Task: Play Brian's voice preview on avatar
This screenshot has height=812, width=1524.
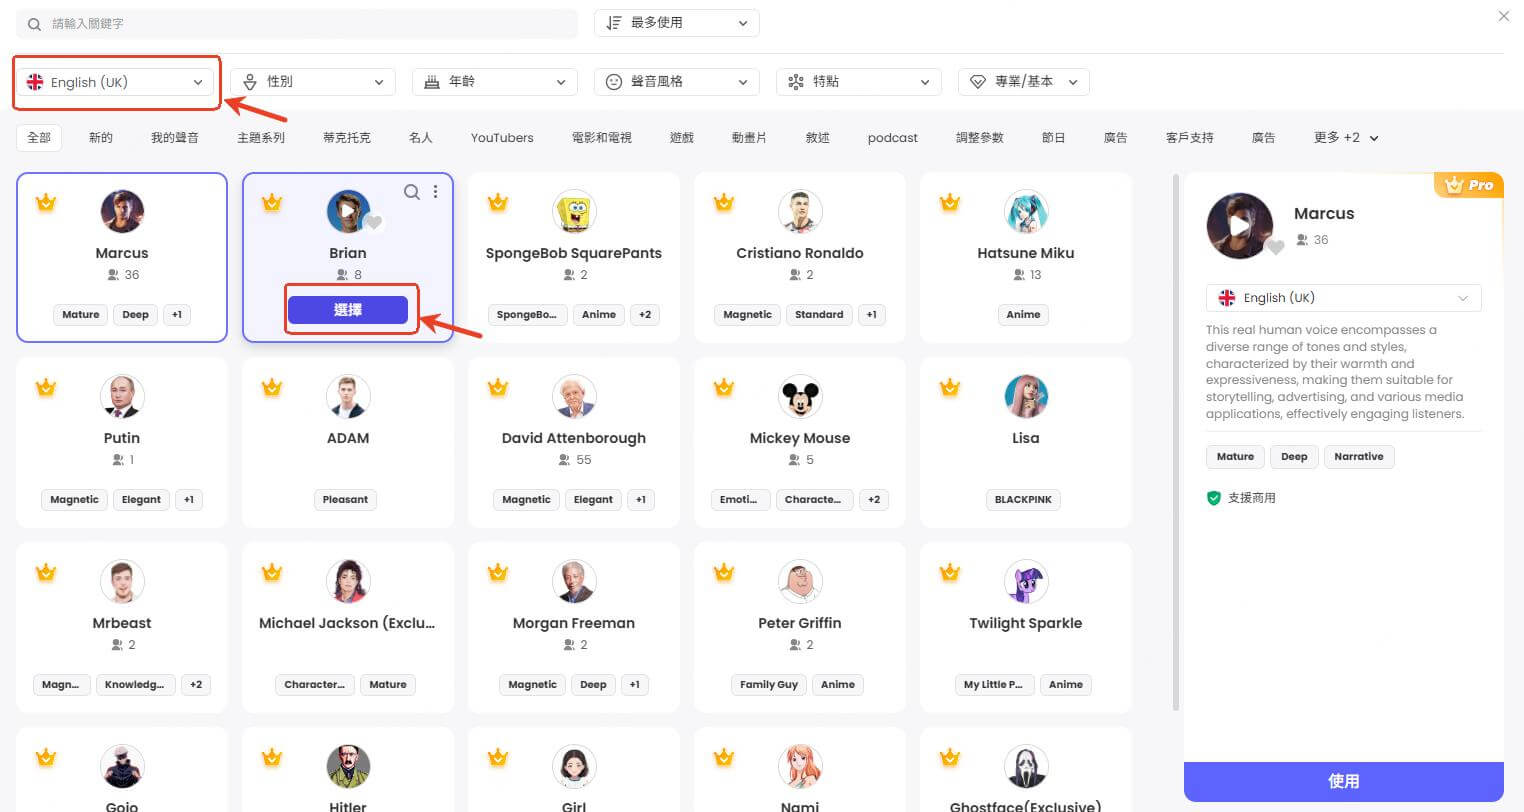Action: [x=347, y=212]
